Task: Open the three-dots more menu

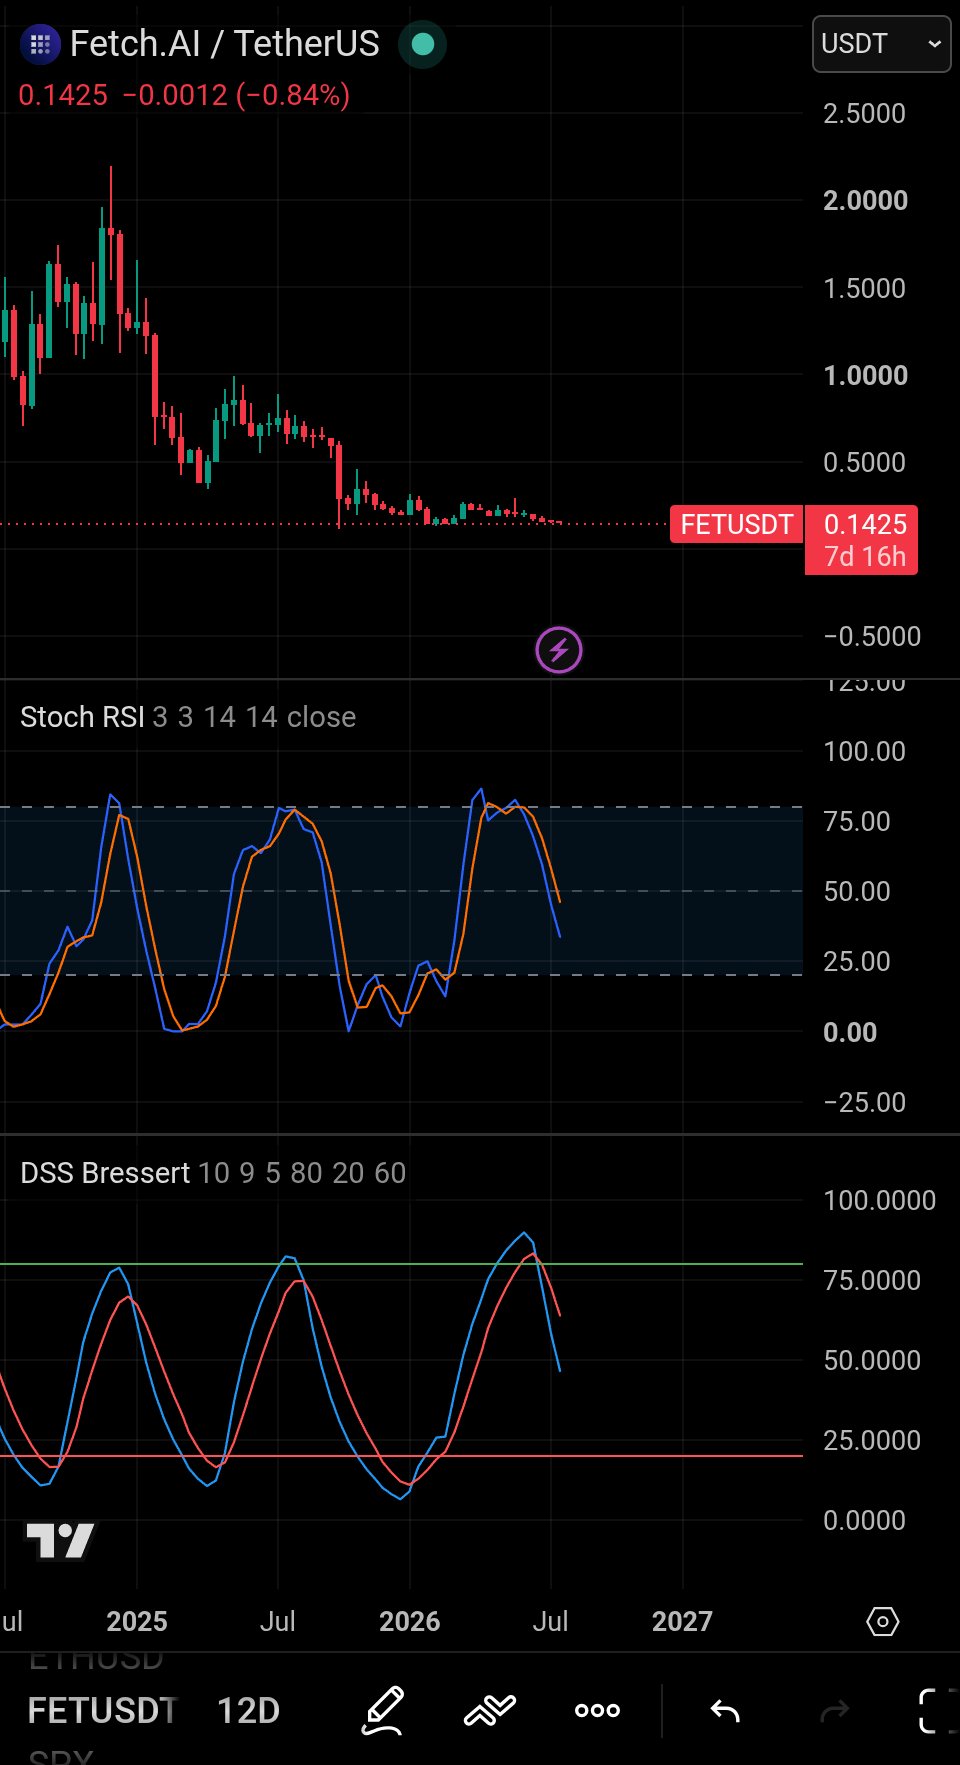Action: pos(597,1710)
